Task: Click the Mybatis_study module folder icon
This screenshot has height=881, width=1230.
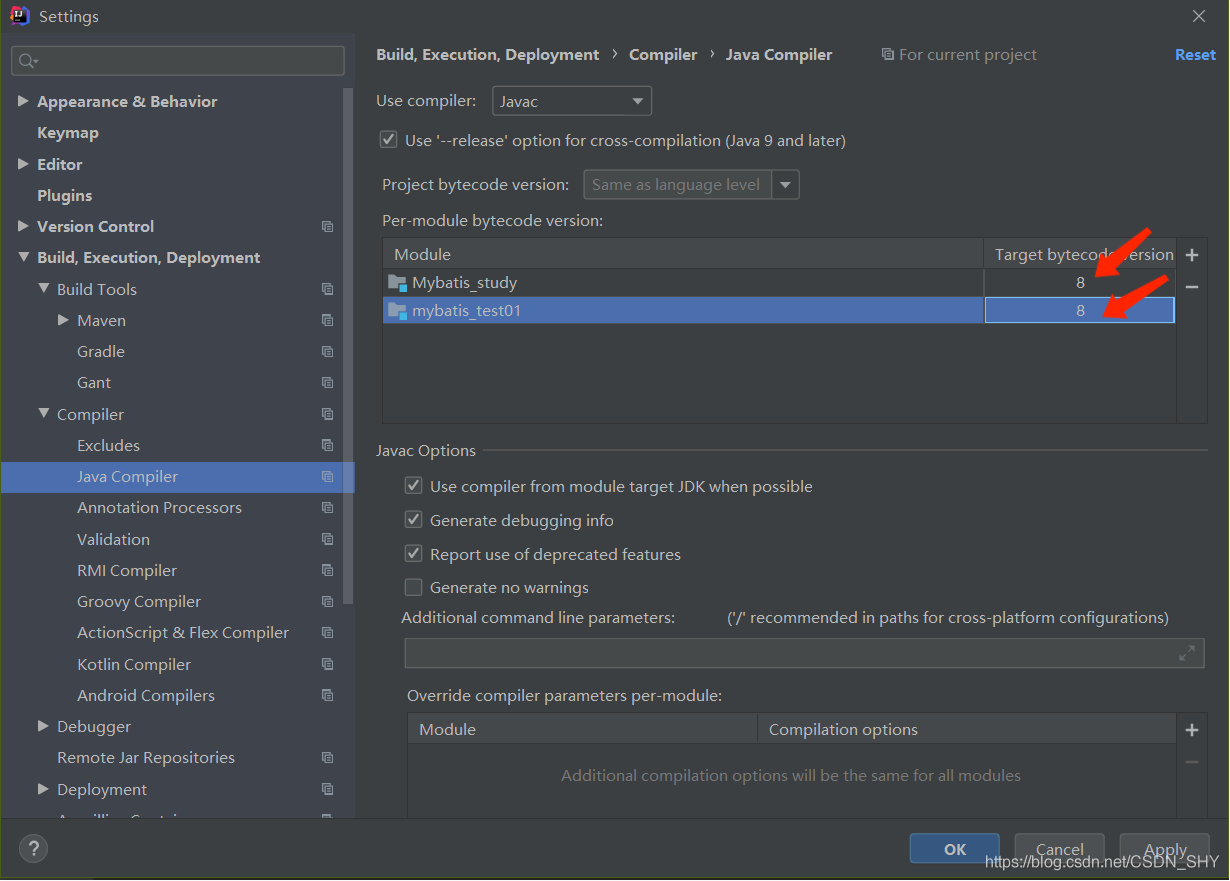Action: [x=397, y=283]
